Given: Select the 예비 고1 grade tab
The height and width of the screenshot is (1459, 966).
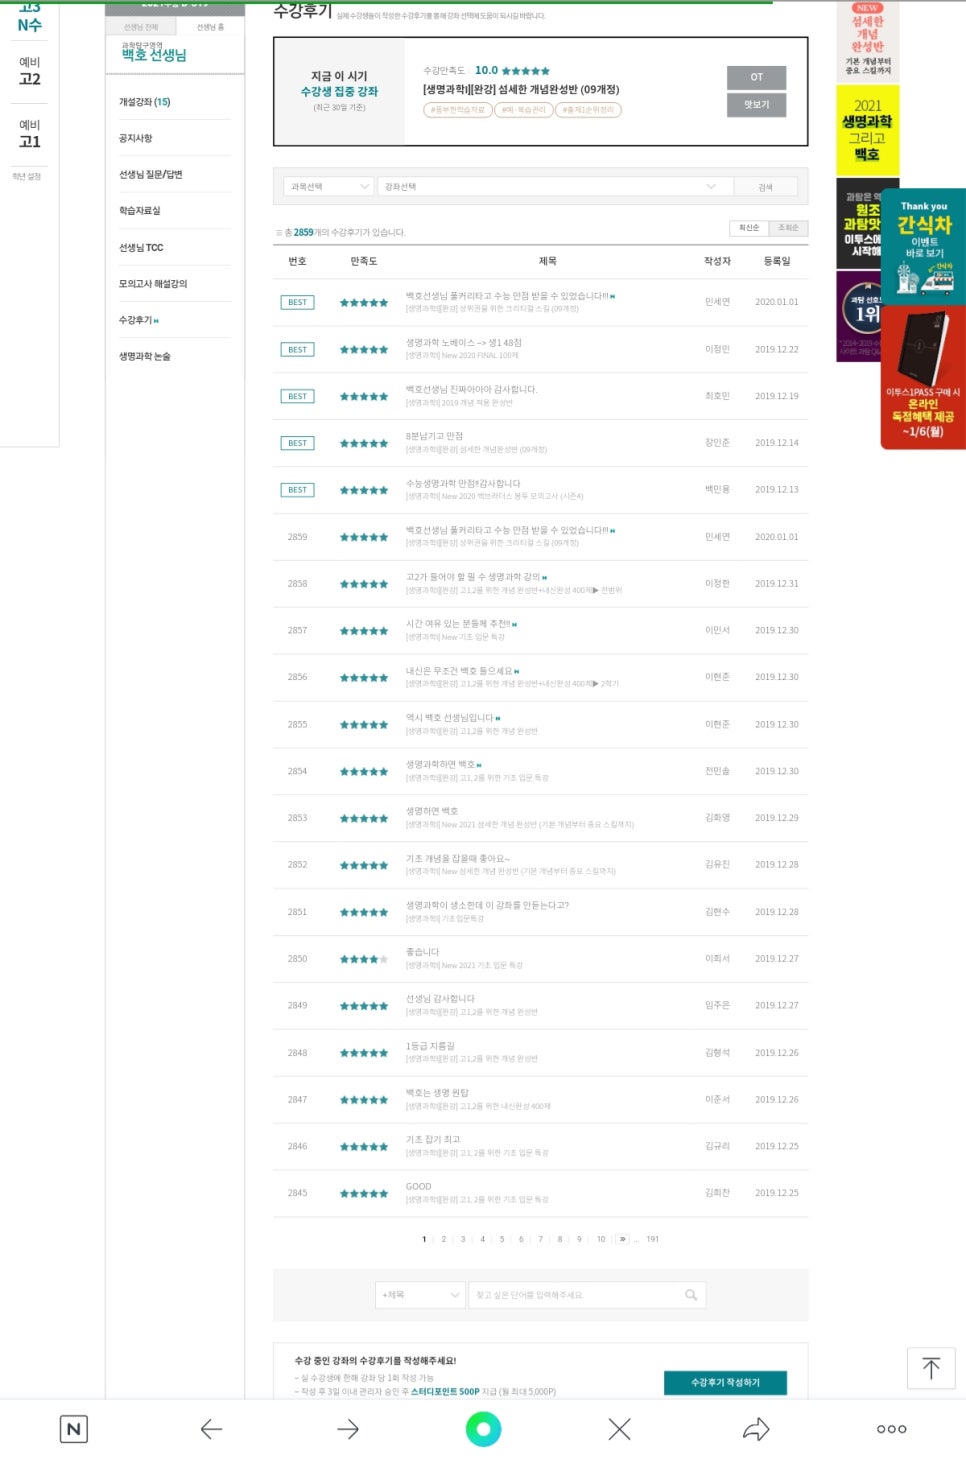Looking at the screenshot, I should pos(30,133).
